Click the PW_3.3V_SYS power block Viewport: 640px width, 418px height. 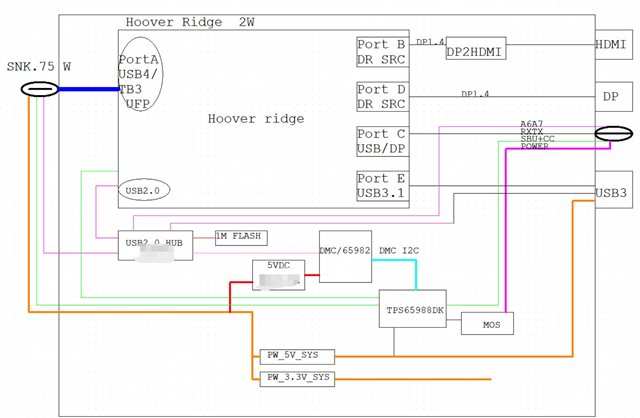[297, 379]
